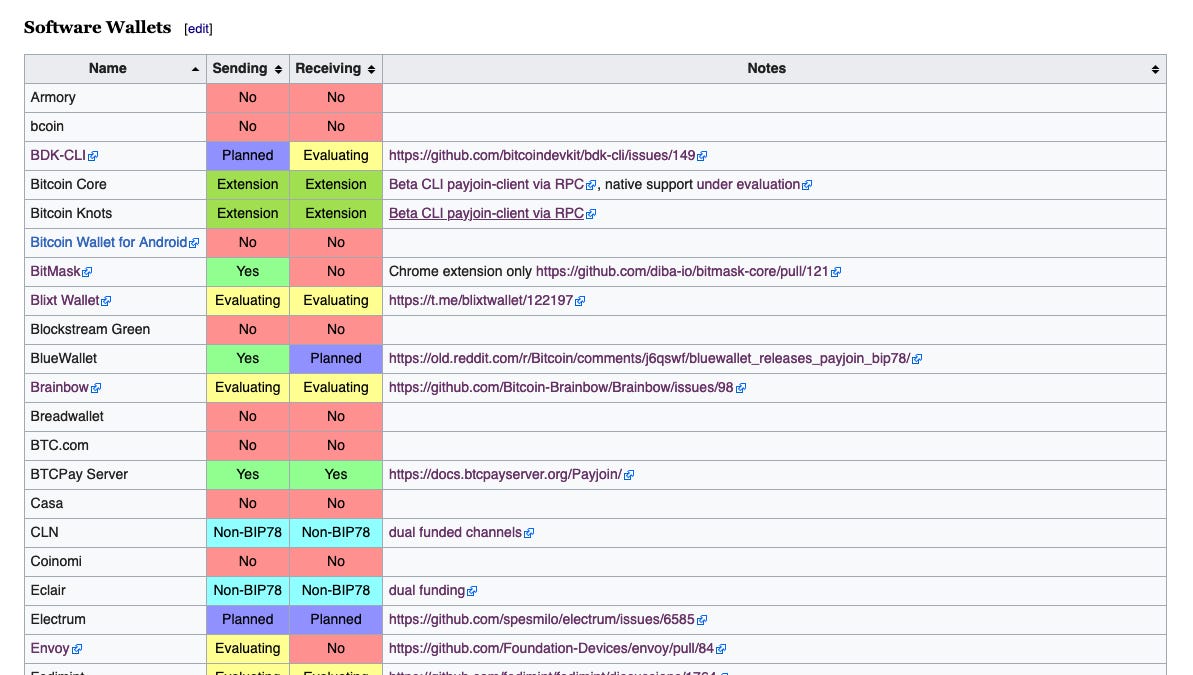
Task: Select the Electrum name cell
Action: 115,619
